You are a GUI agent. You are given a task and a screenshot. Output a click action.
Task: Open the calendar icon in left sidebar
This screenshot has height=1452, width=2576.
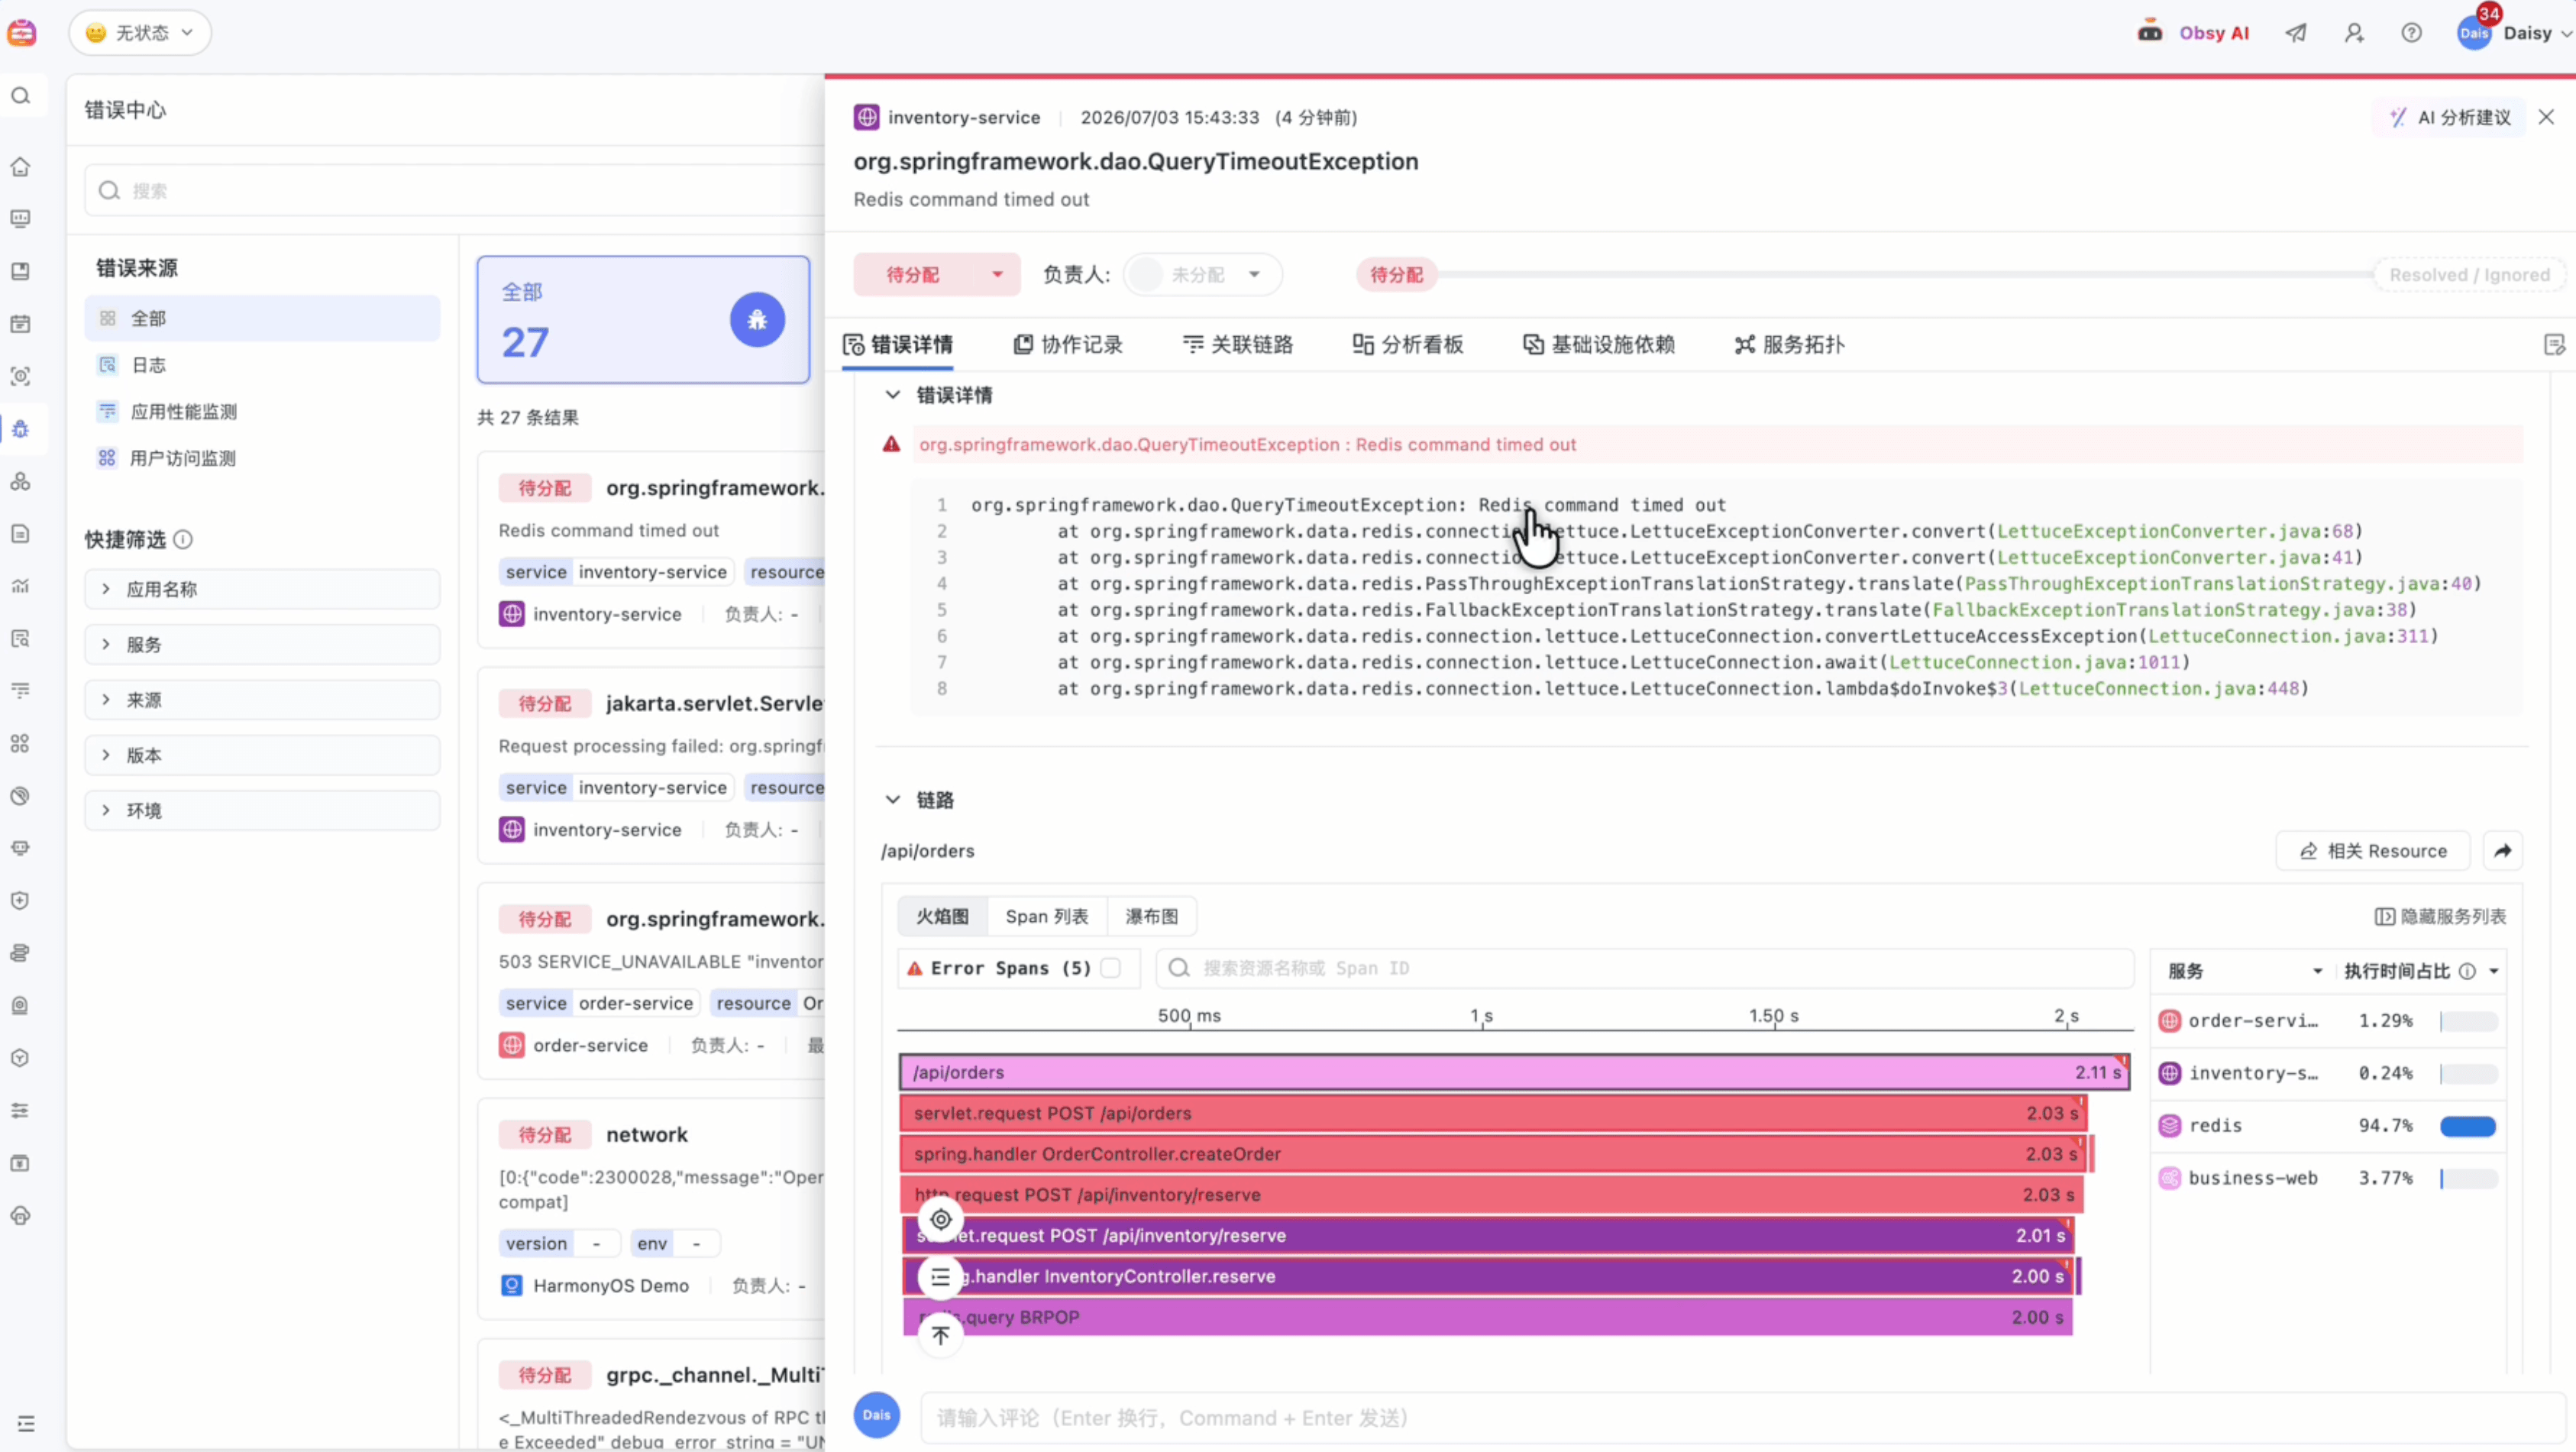21,324
